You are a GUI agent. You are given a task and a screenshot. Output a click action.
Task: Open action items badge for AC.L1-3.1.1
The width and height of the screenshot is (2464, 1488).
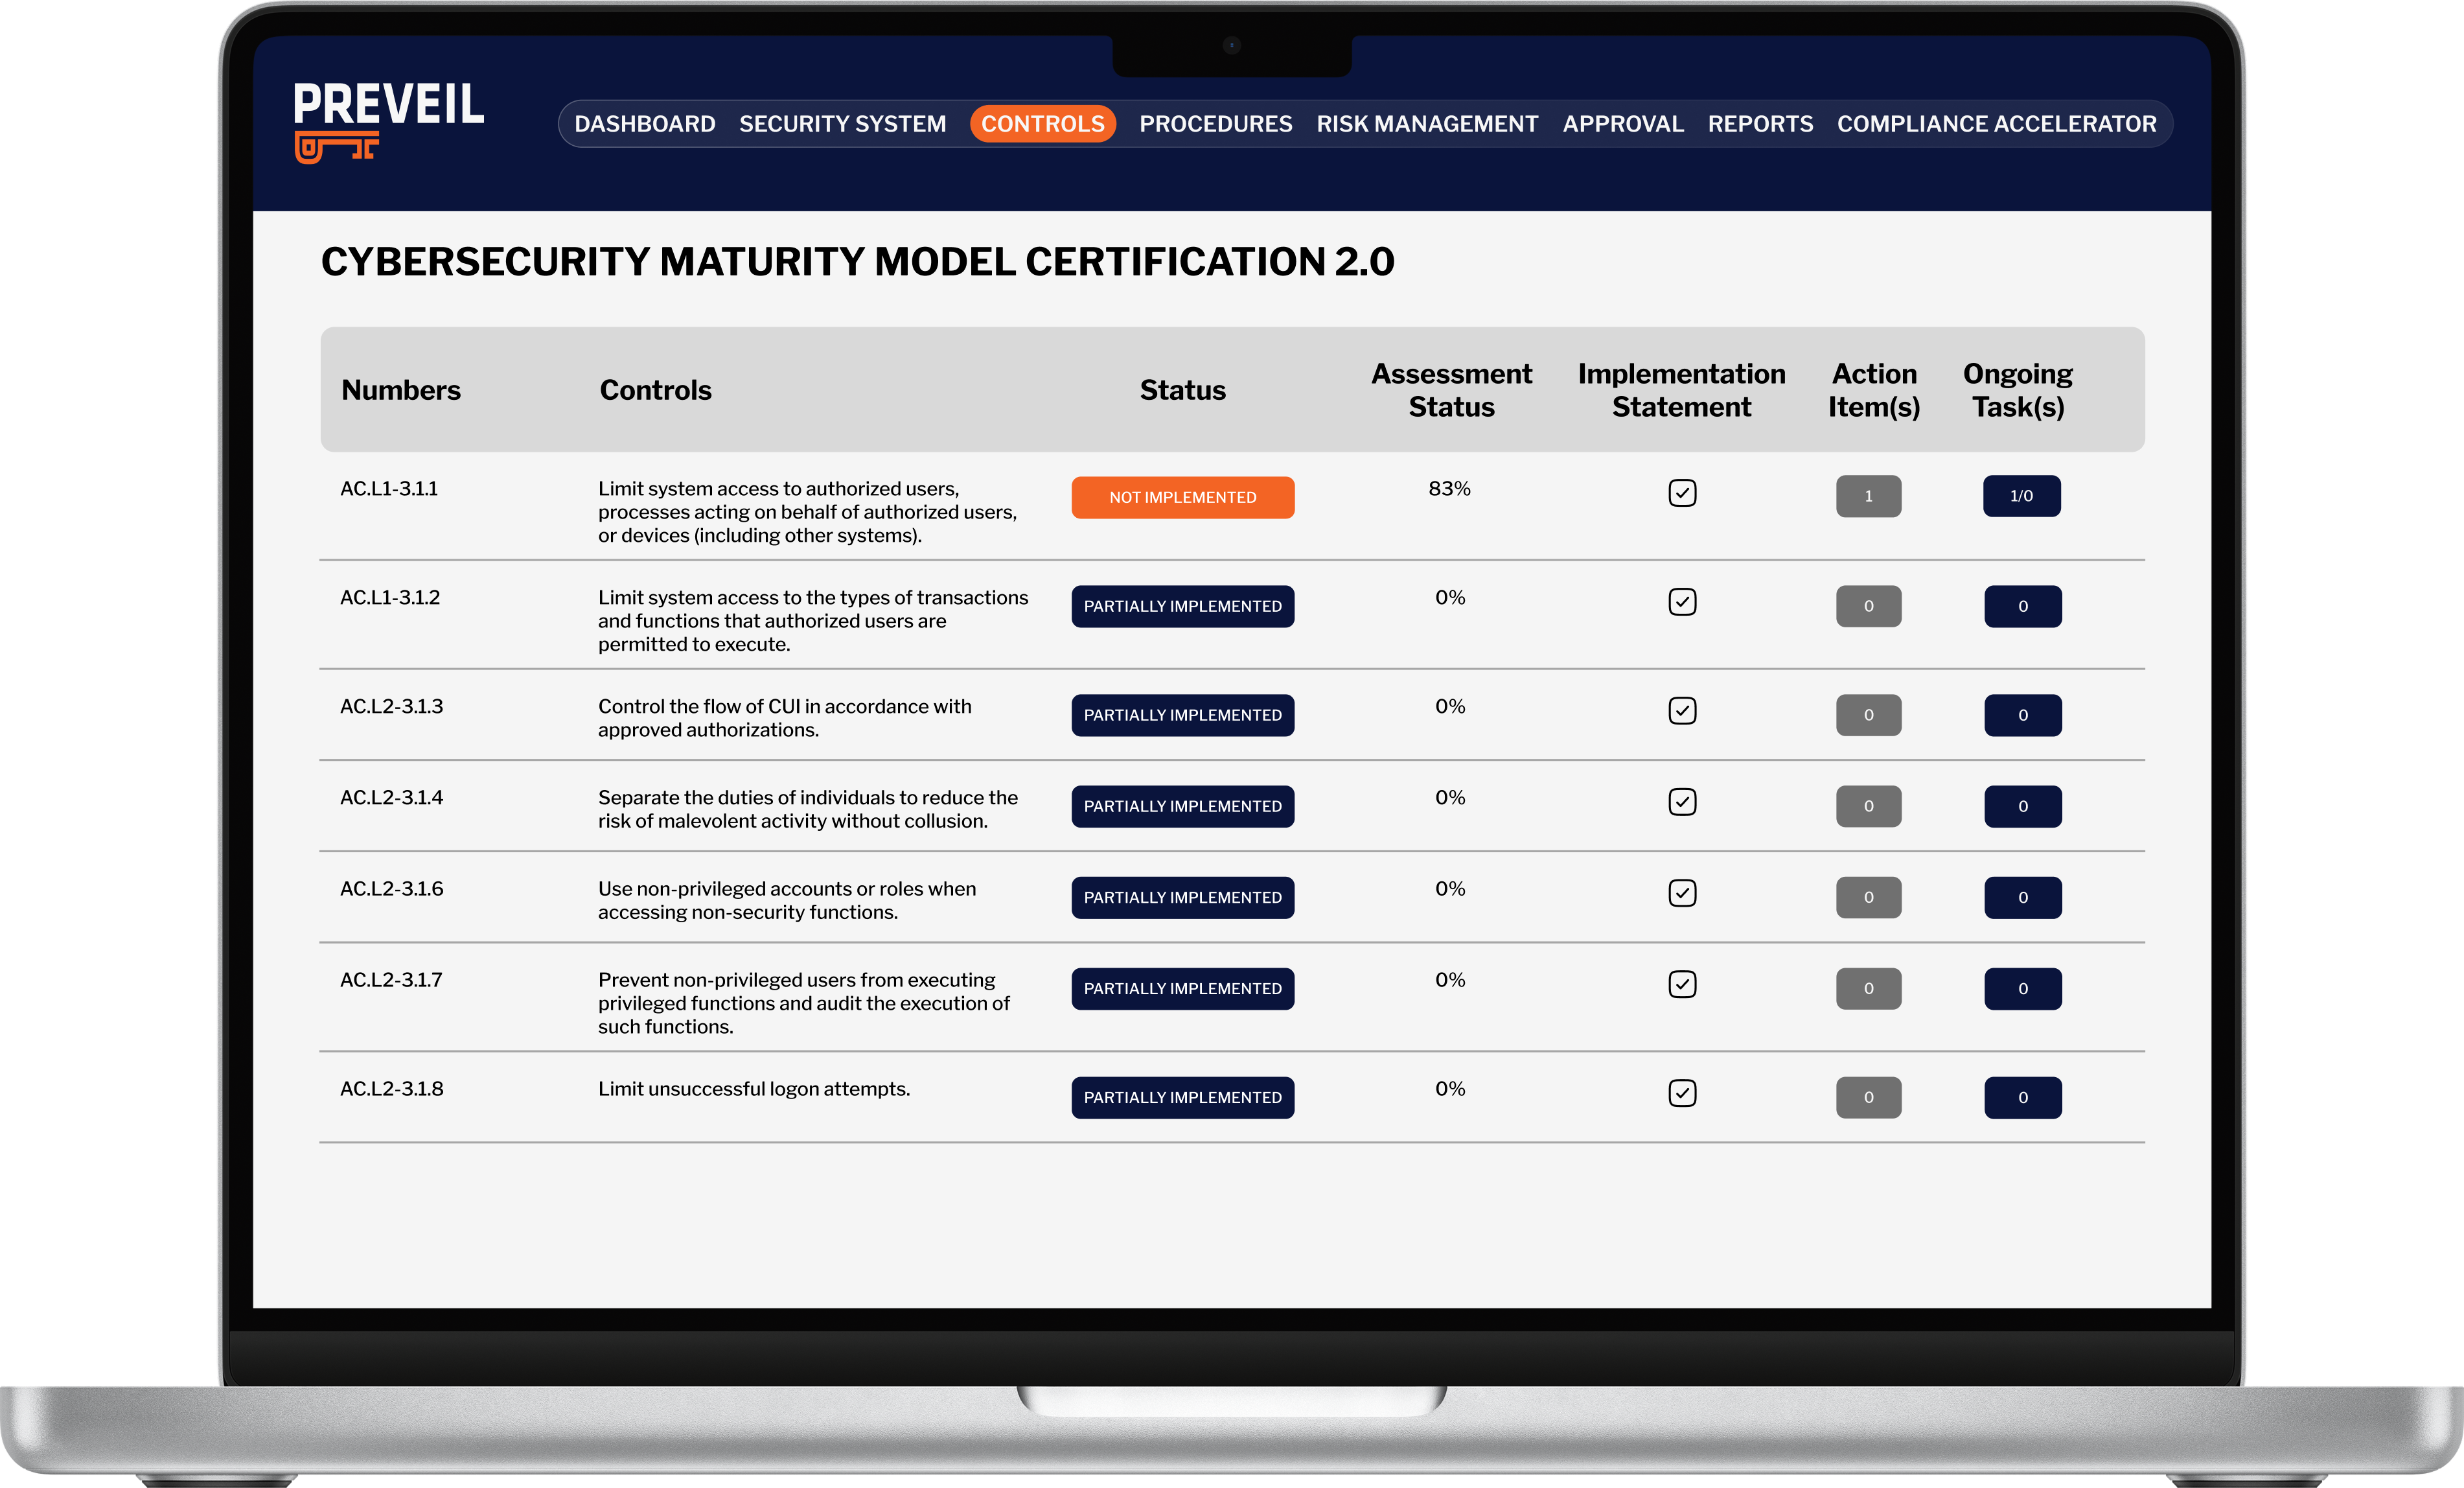[x=1868, y=496]
